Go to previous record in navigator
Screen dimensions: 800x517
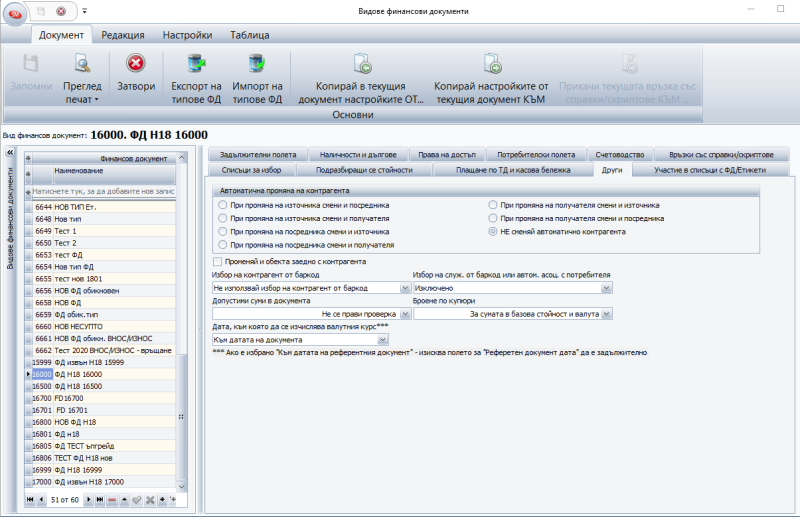coord(41,500)
